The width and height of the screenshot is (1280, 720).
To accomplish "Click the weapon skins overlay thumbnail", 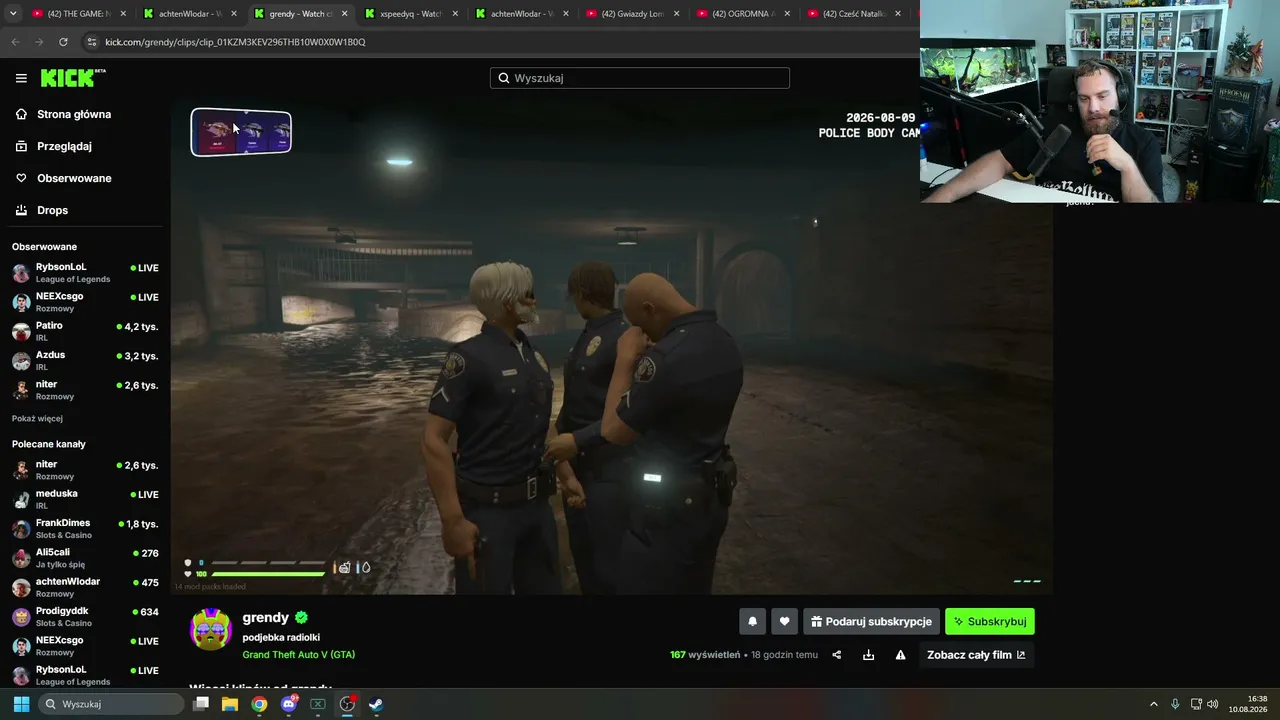I will coord(241,132).
